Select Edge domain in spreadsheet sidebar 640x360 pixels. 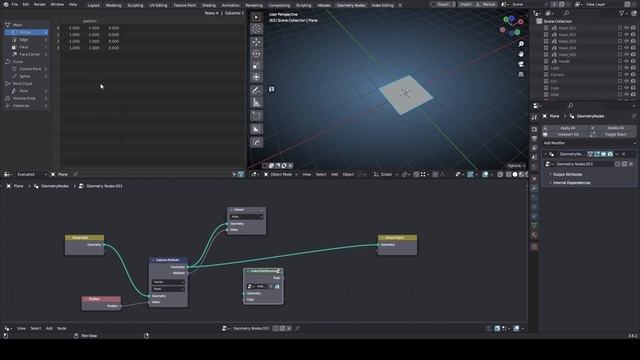pos(26,40)
